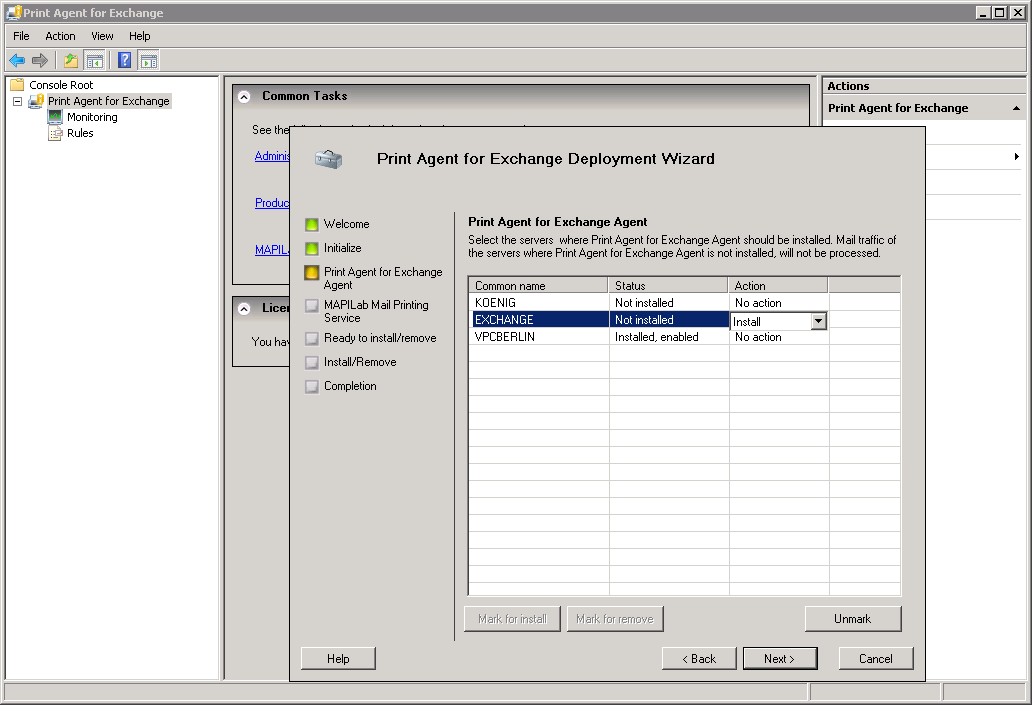Collapse the Print Agent for Exchange actions header
Image resolution: width=1032 pixels, height=705 pixels.
pos(1016,108)
